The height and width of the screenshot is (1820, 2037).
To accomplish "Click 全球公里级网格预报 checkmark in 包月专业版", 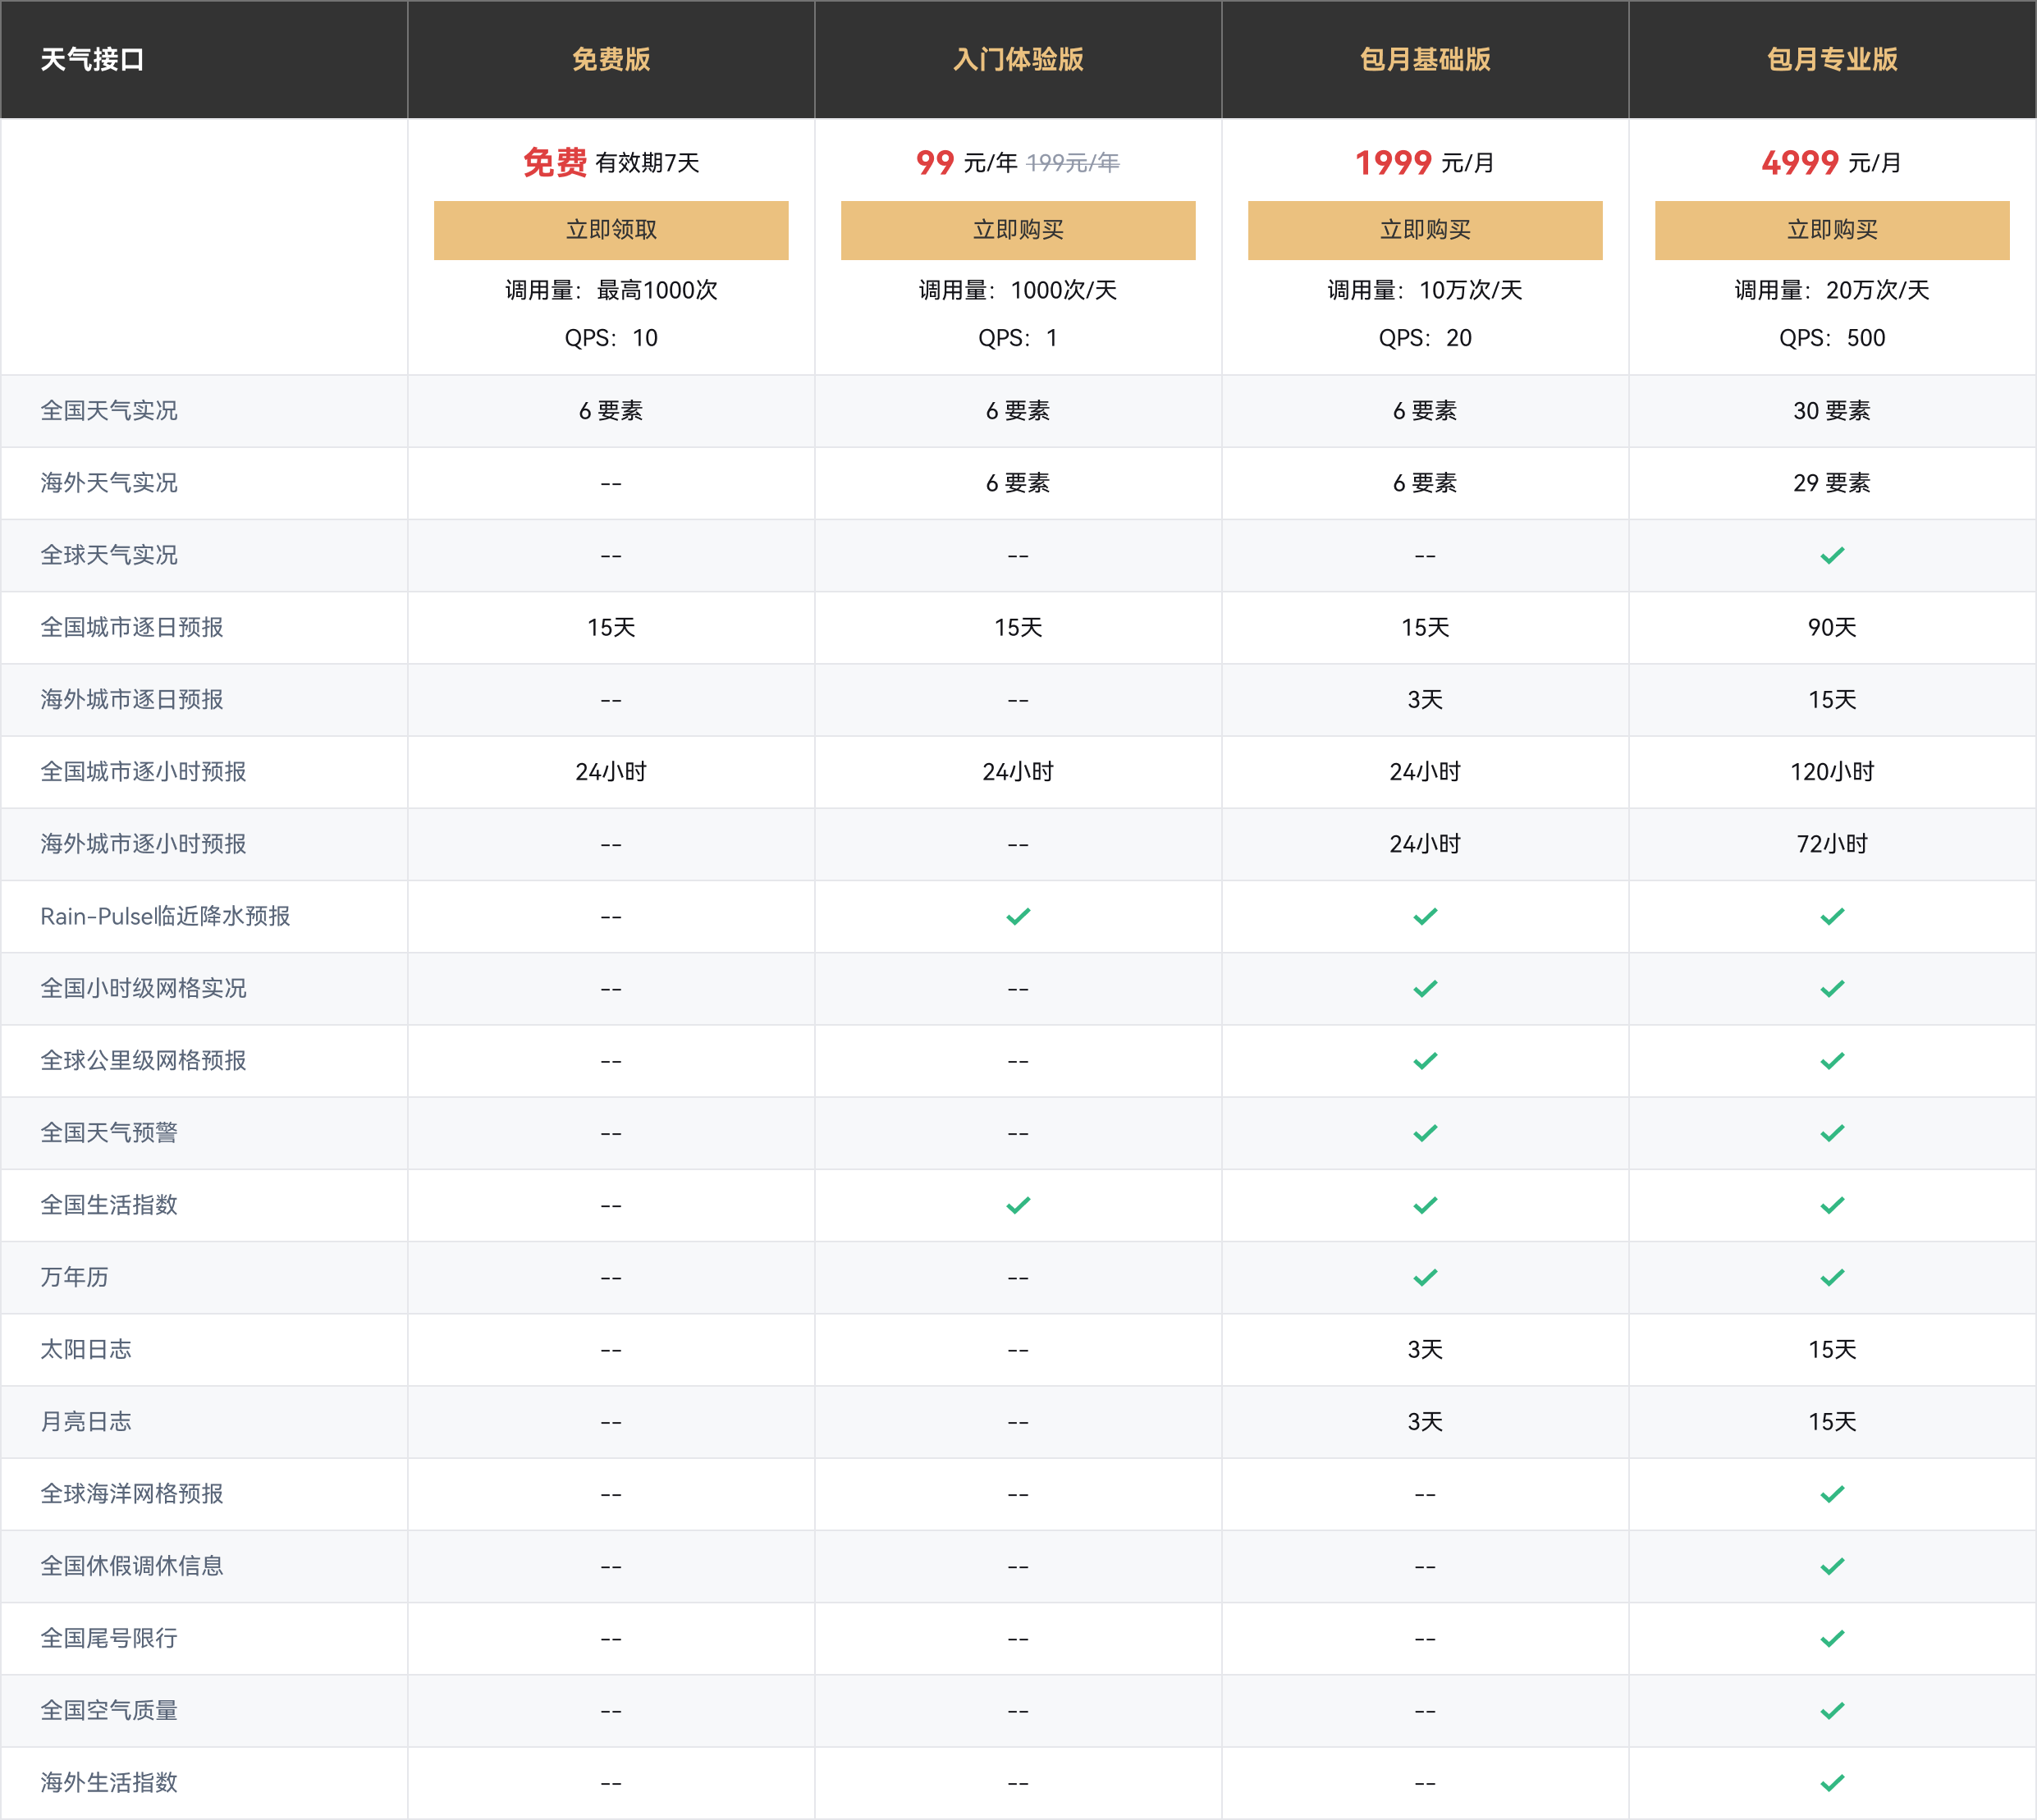I will (x=1832, y=1060).
